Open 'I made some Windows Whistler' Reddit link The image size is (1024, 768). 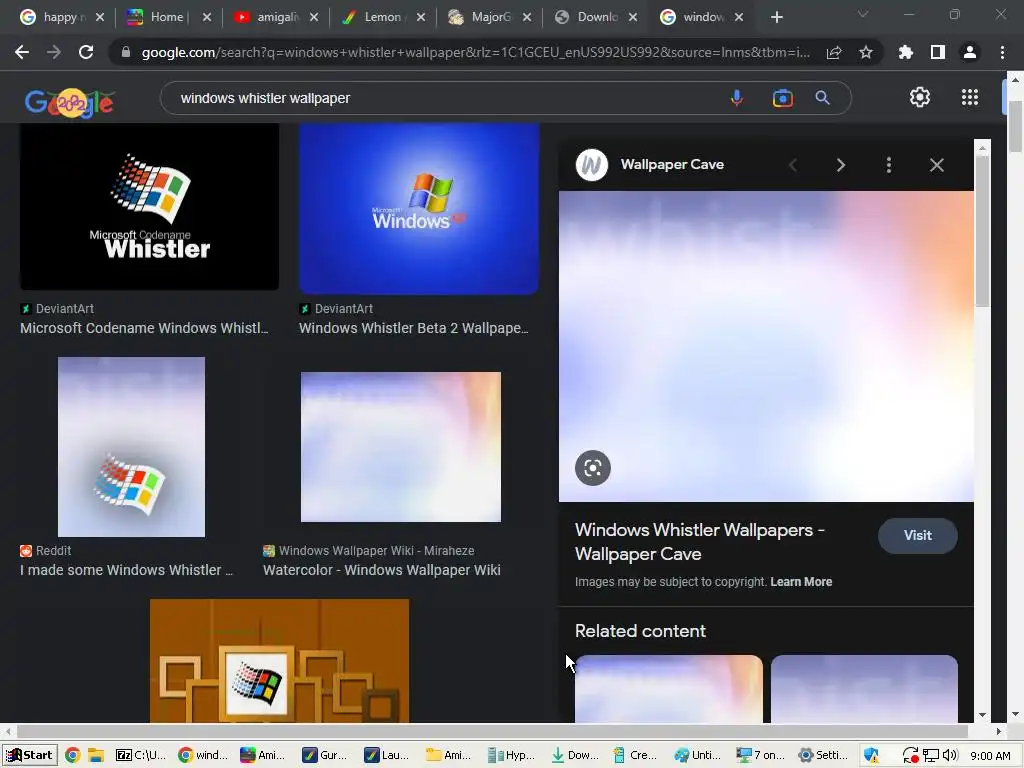126,570
